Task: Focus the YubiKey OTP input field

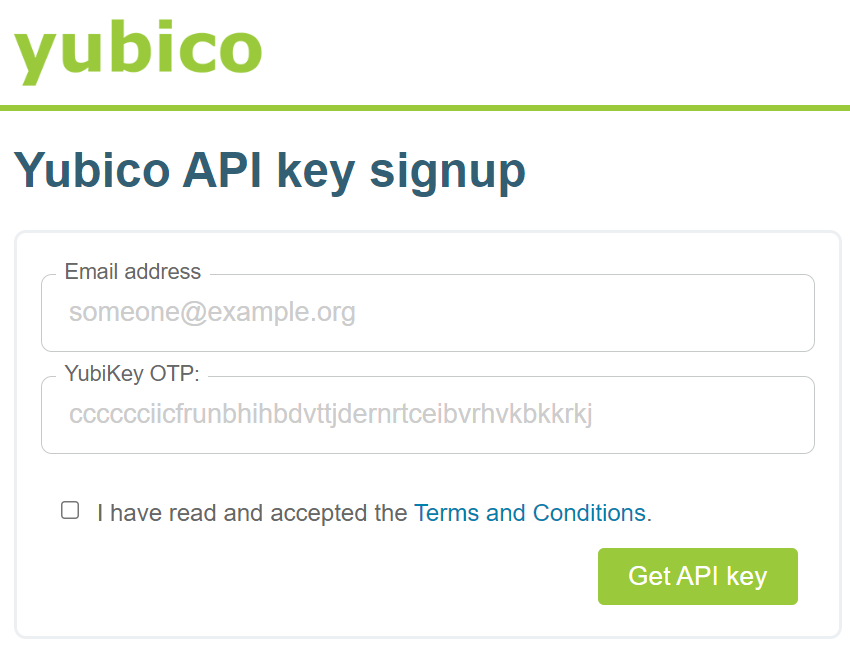Action: 428,414
